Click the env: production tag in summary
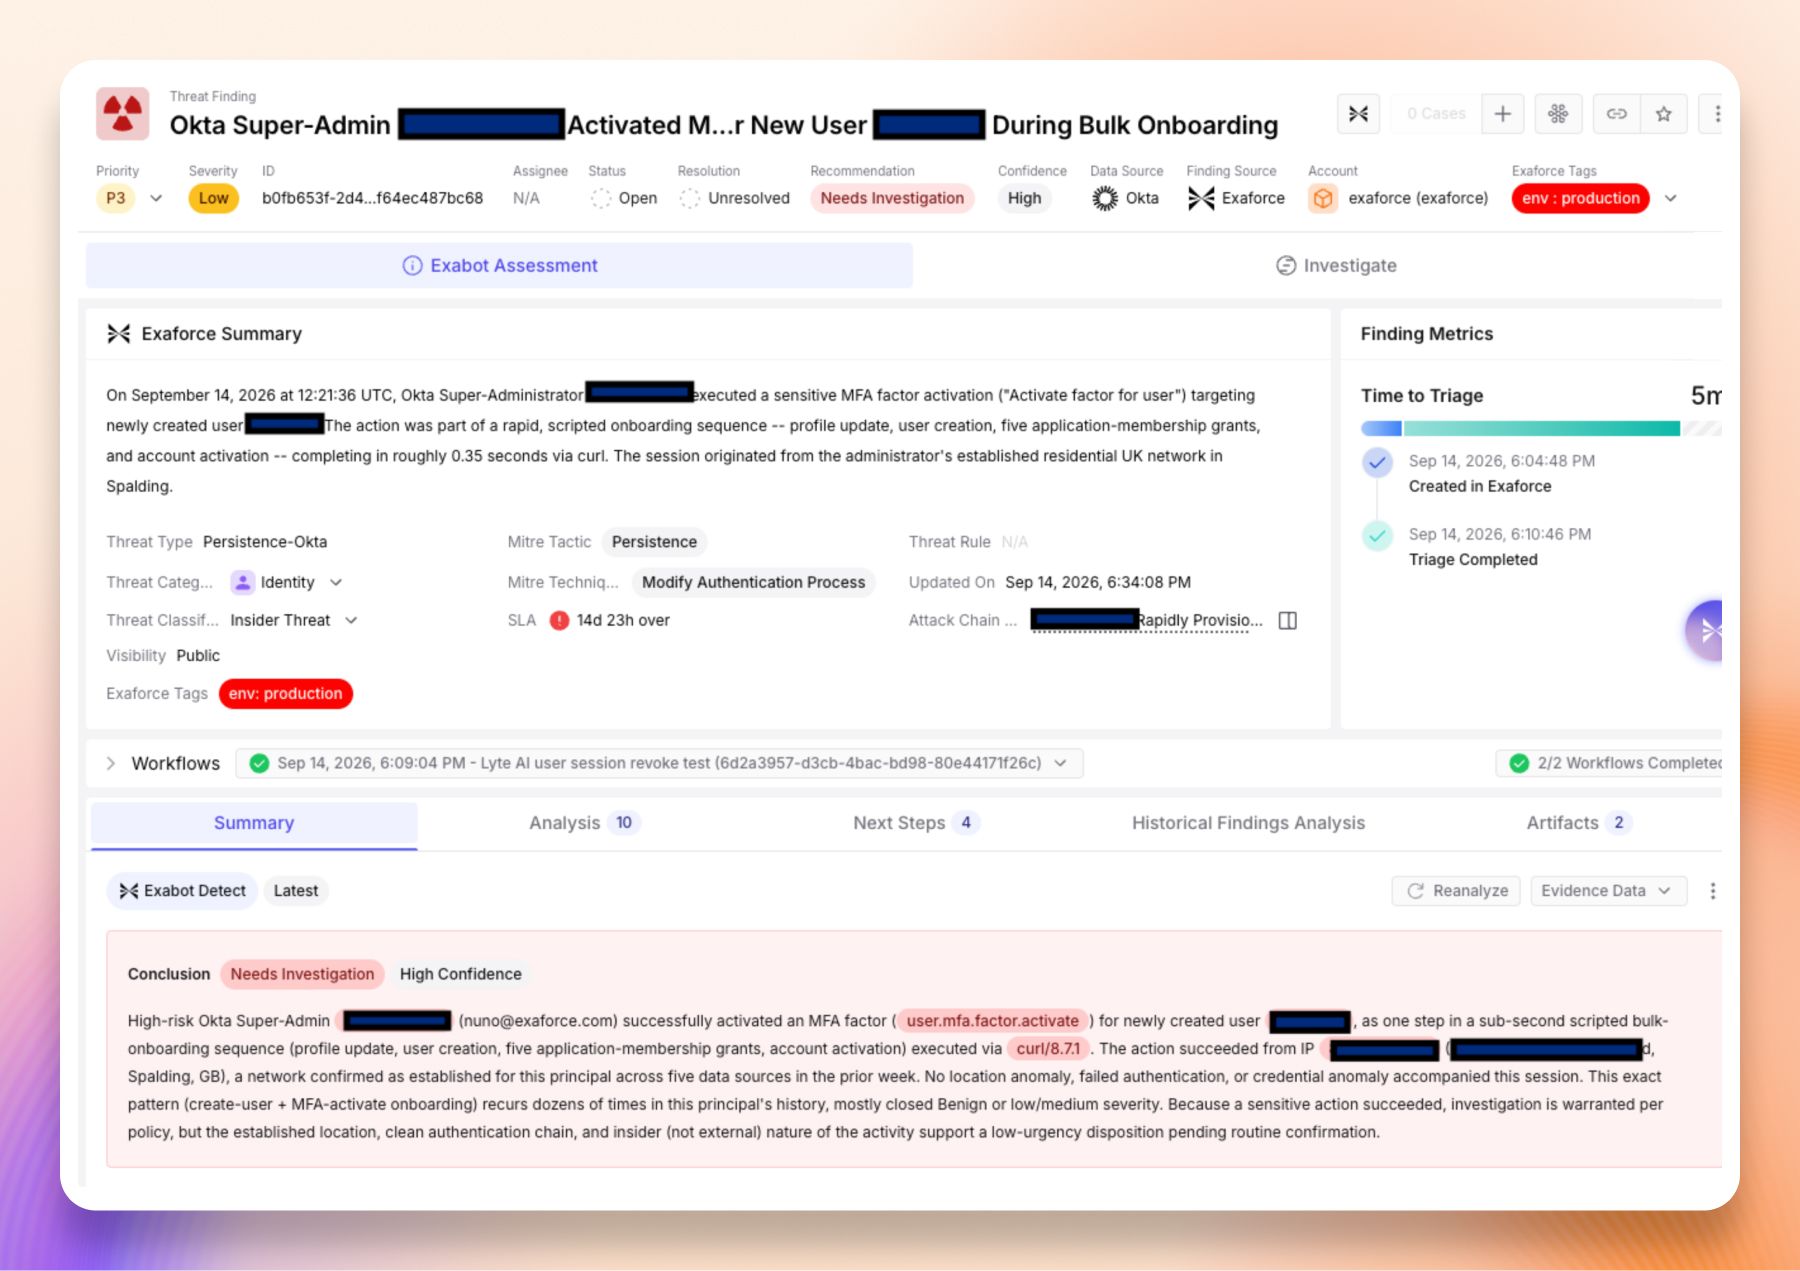 tap(285, 694)
